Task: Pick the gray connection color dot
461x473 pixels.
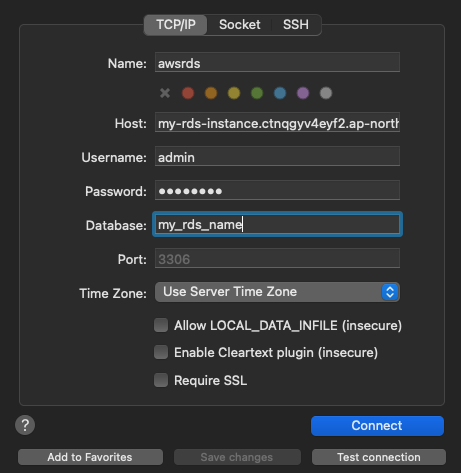Action: pos(326,93)
